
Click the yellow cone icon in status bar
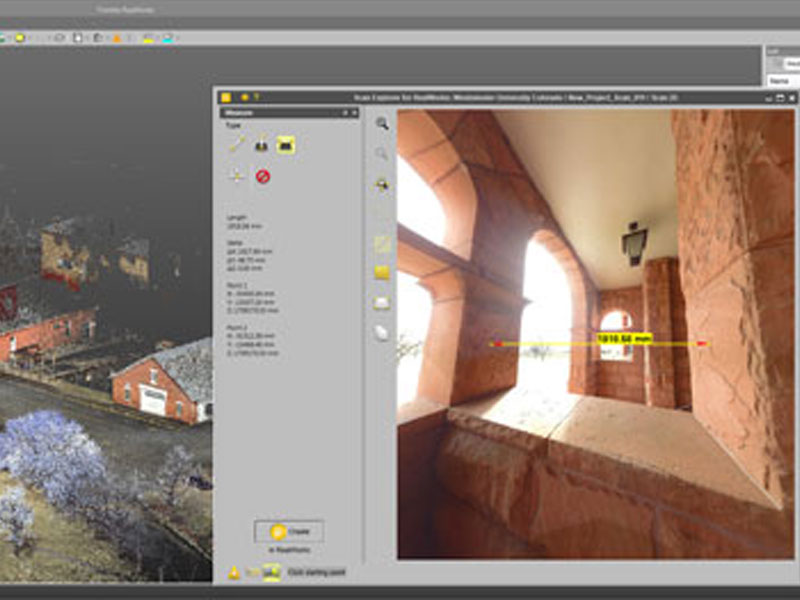pos(233,573)
